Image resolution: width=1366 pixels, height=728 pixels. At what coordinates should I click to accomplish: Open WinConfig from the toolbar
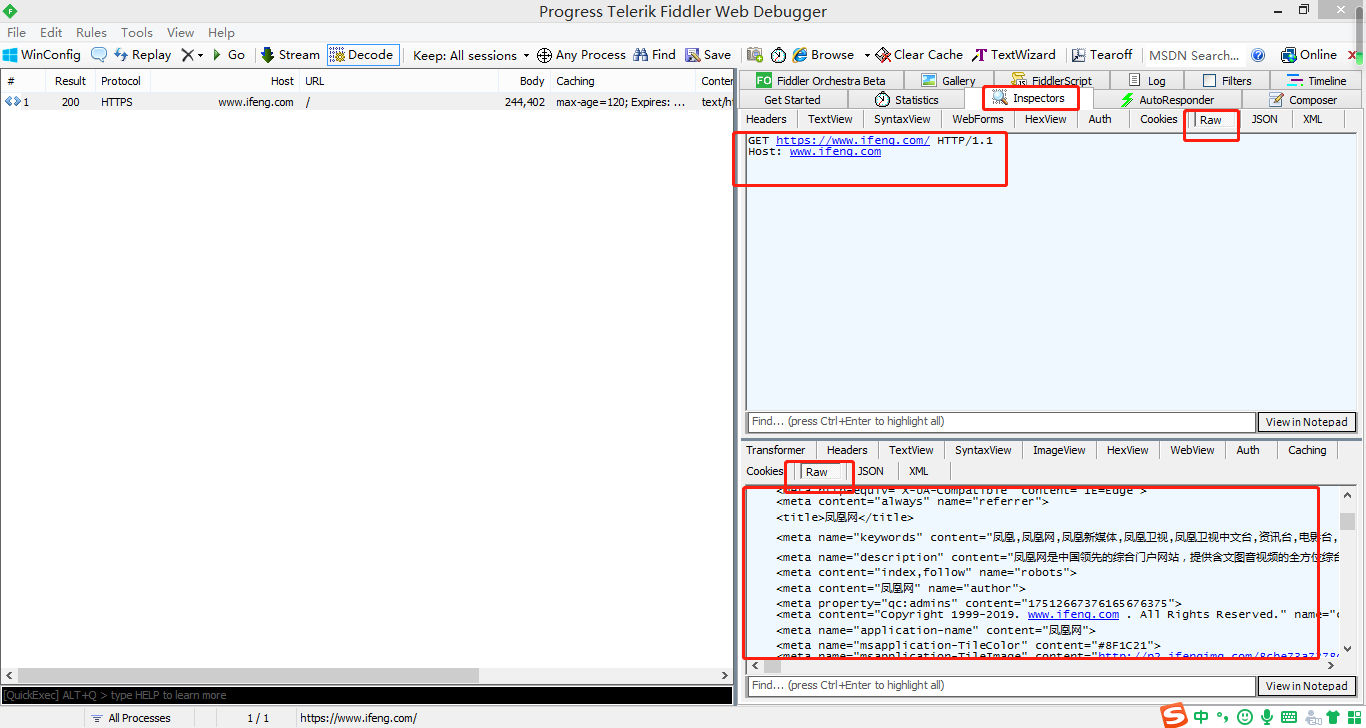42,55
